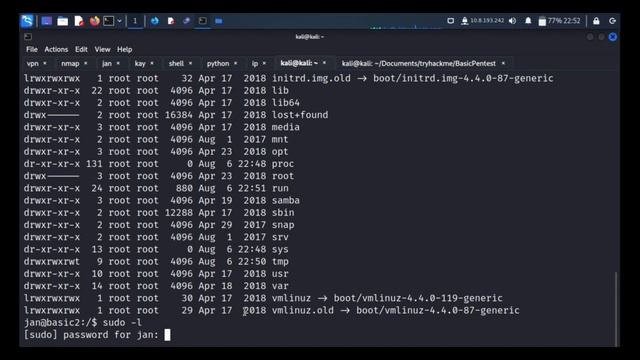
Task: Switch to workspace 1
Action: (x=135, y=21)
